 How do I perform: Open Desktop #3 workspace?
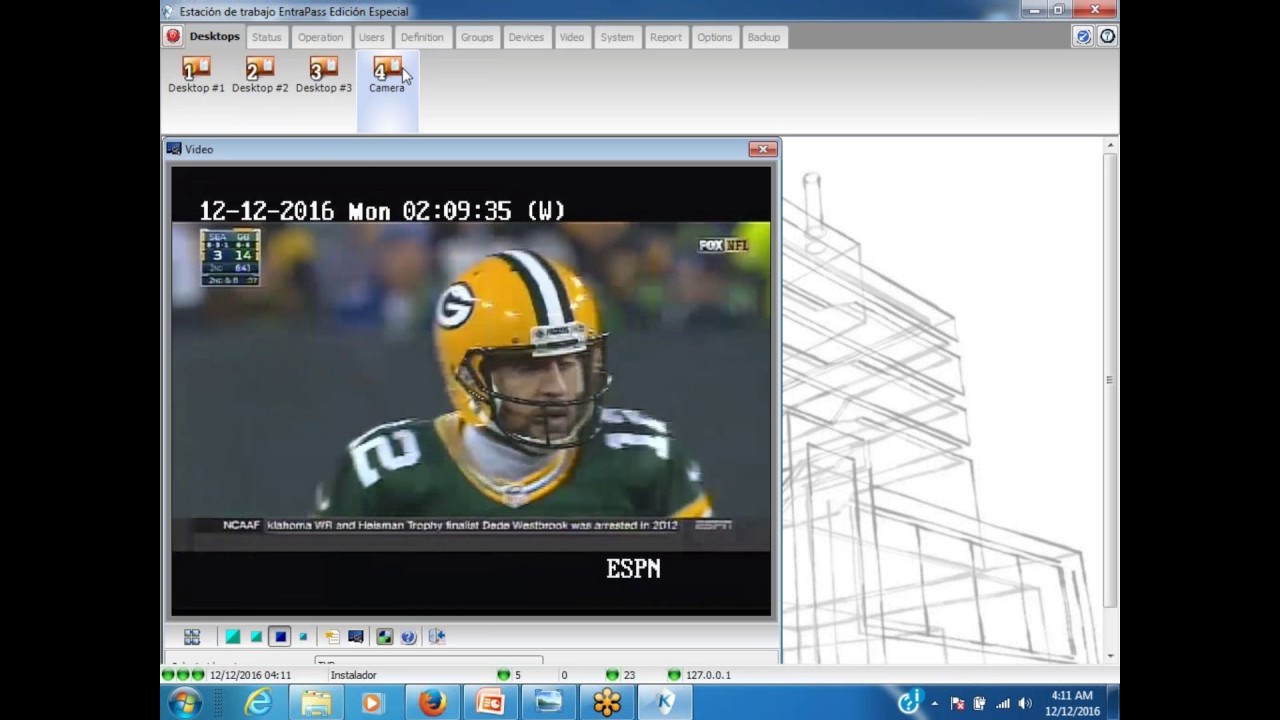point(324,75)
